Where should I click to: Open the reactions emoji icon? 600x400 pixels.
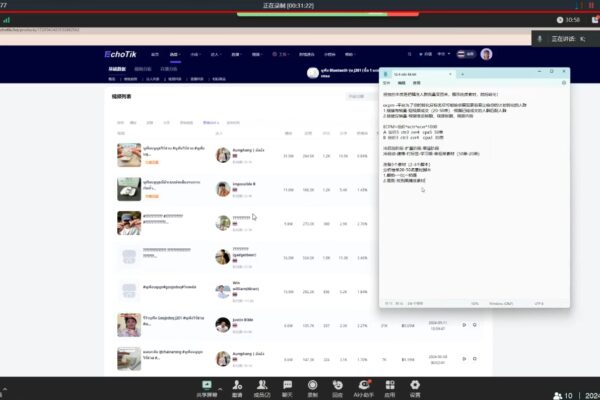point(338,389)
